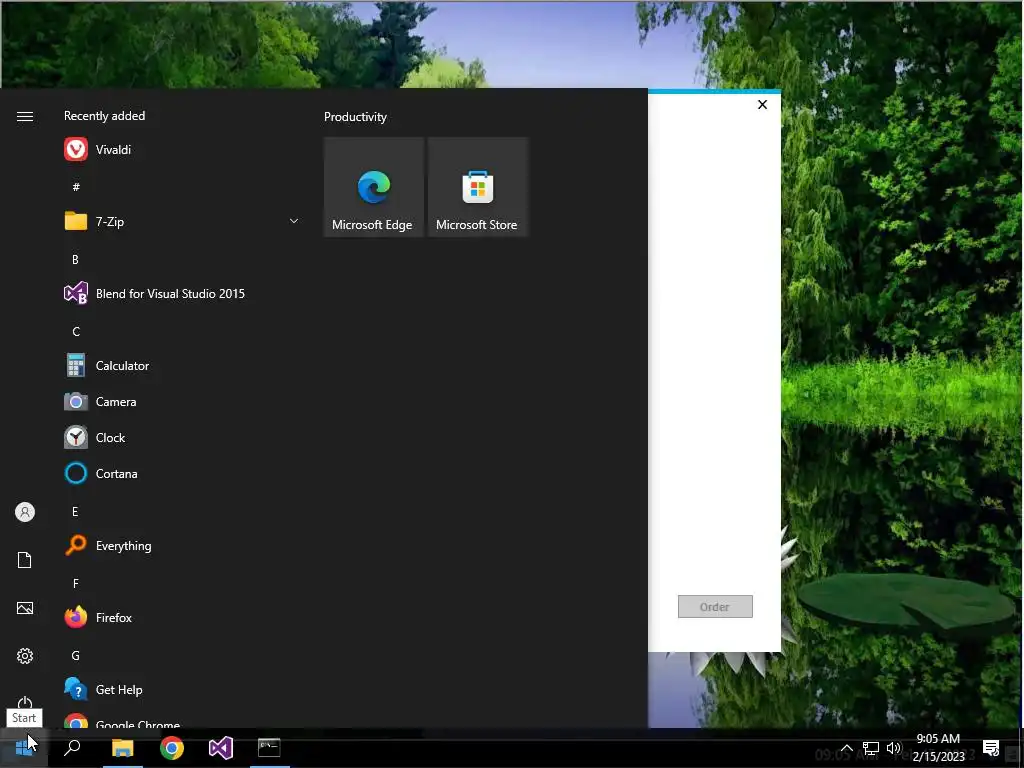The height and width of the screenshot is (768, 1024).
Task: Show hidden system tray icons
Action: (846, 748)
